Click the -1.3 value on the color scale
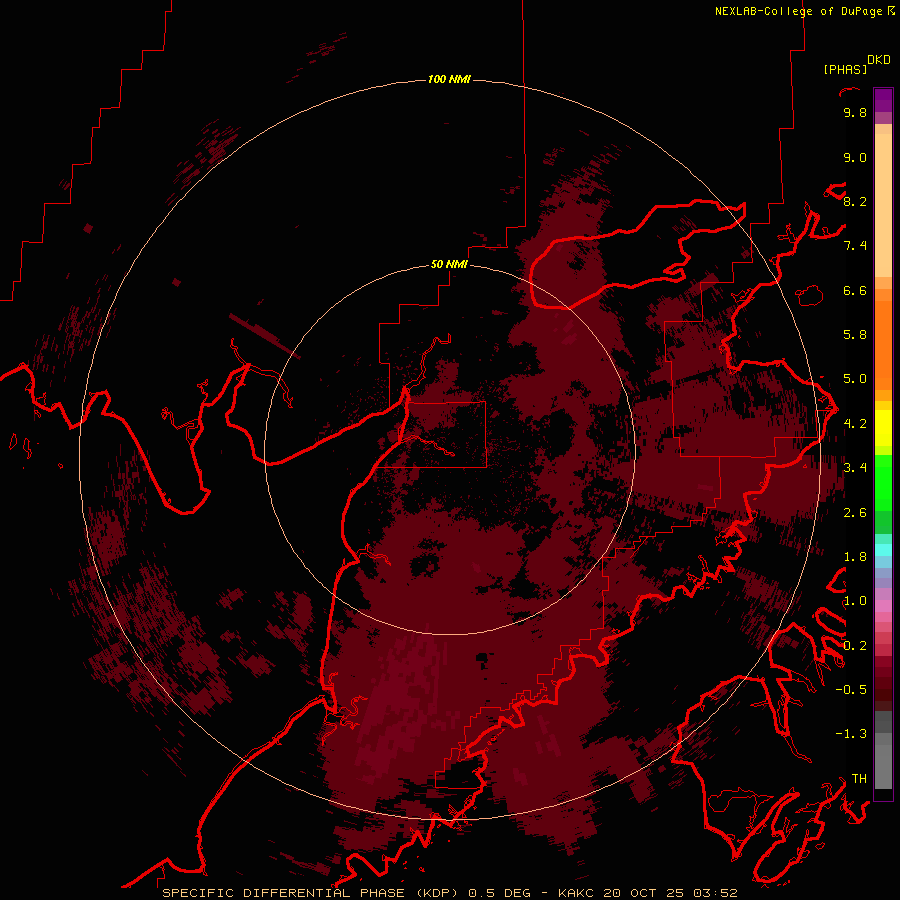900x900 pixels. [851, 734]
